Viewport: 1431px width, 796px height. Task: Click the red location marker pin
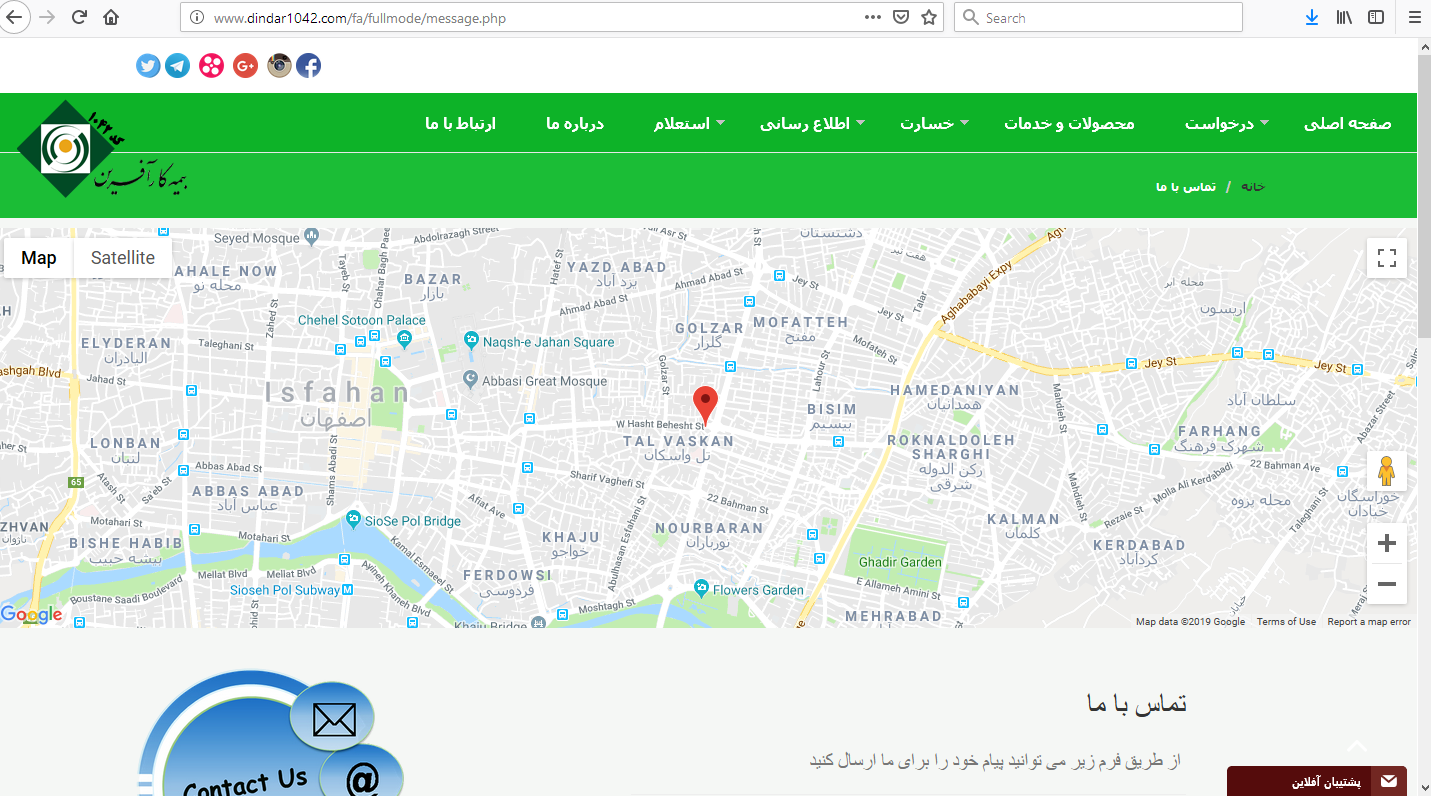click(706, 404)
